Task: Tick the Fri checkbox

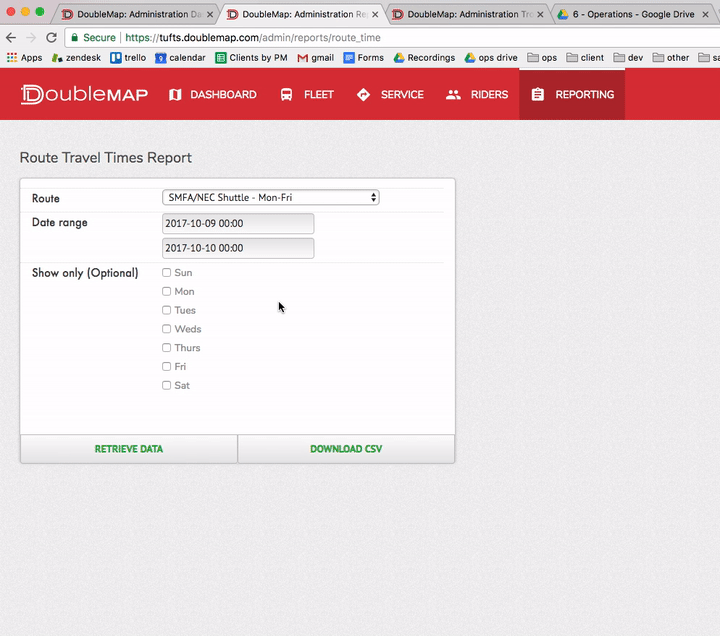Action: pos(167,367)
